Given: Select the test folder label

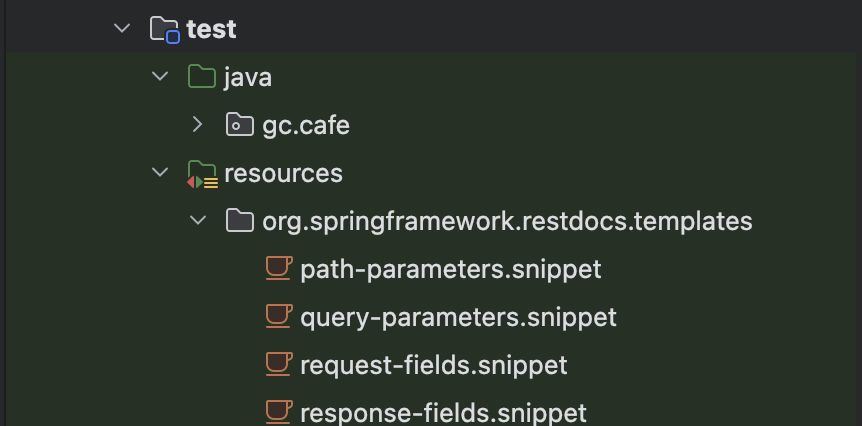Looking at the screenshot, I should 211,29.
